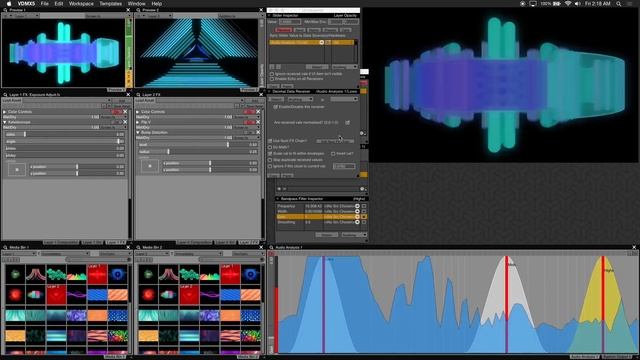This screenshot has width=640, height=360.
Task: Toggle the red on button for Flip V
Action: [250, 122]
